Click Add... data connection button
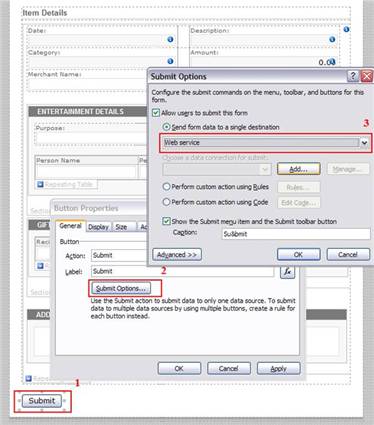The width and height of the screenshot is (374, 425). (x=298, y=169)
